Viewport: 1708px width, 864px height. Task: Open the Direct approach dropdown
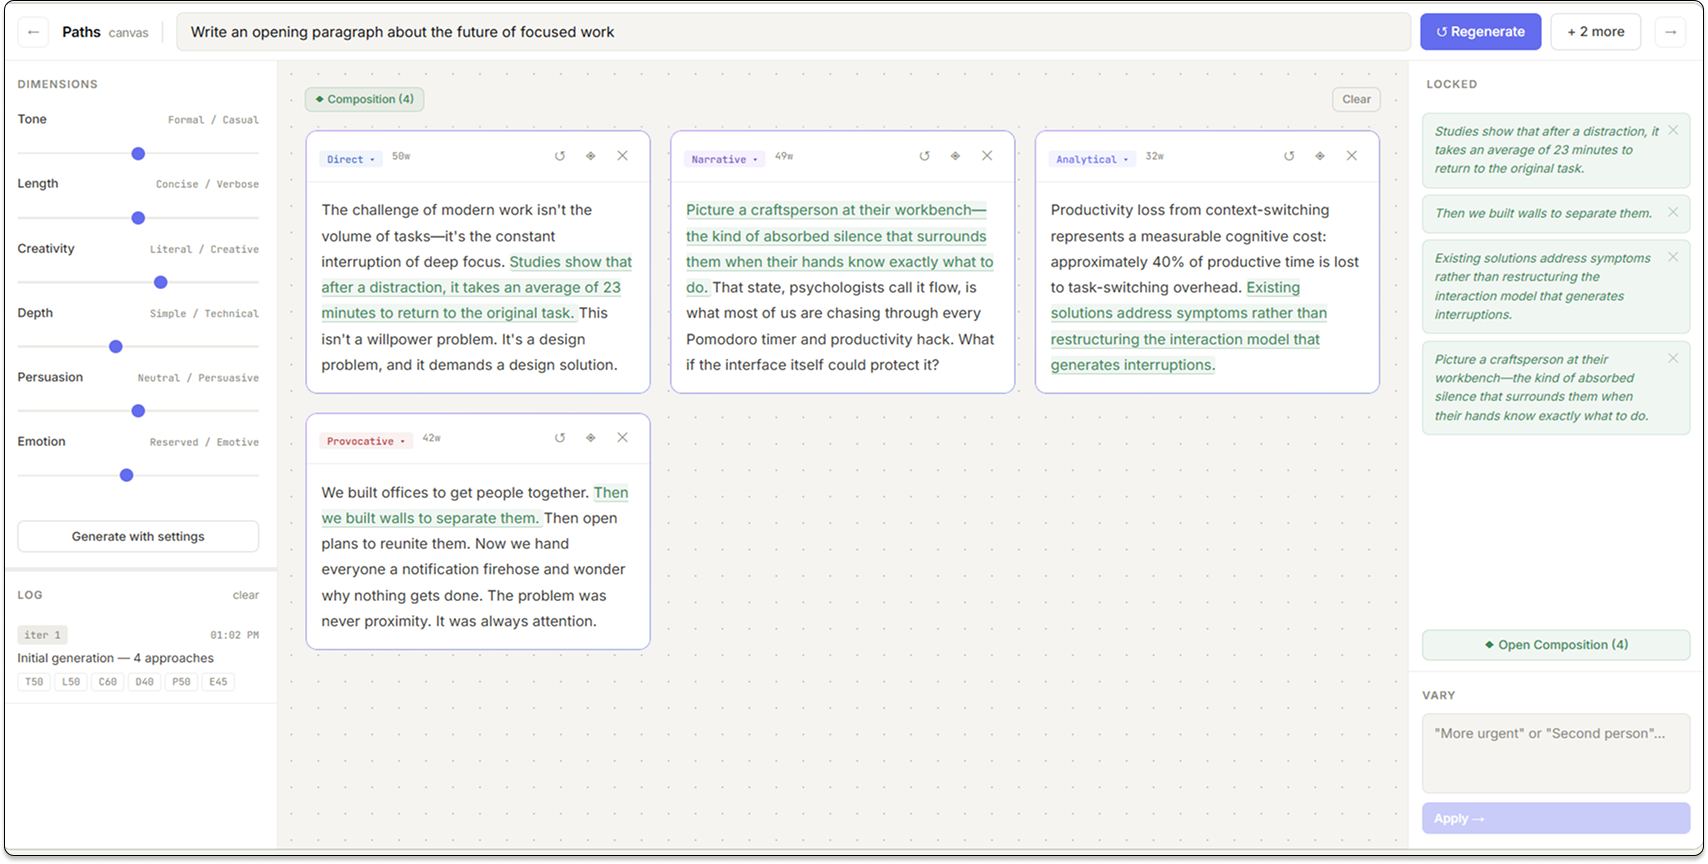point(350,159)
